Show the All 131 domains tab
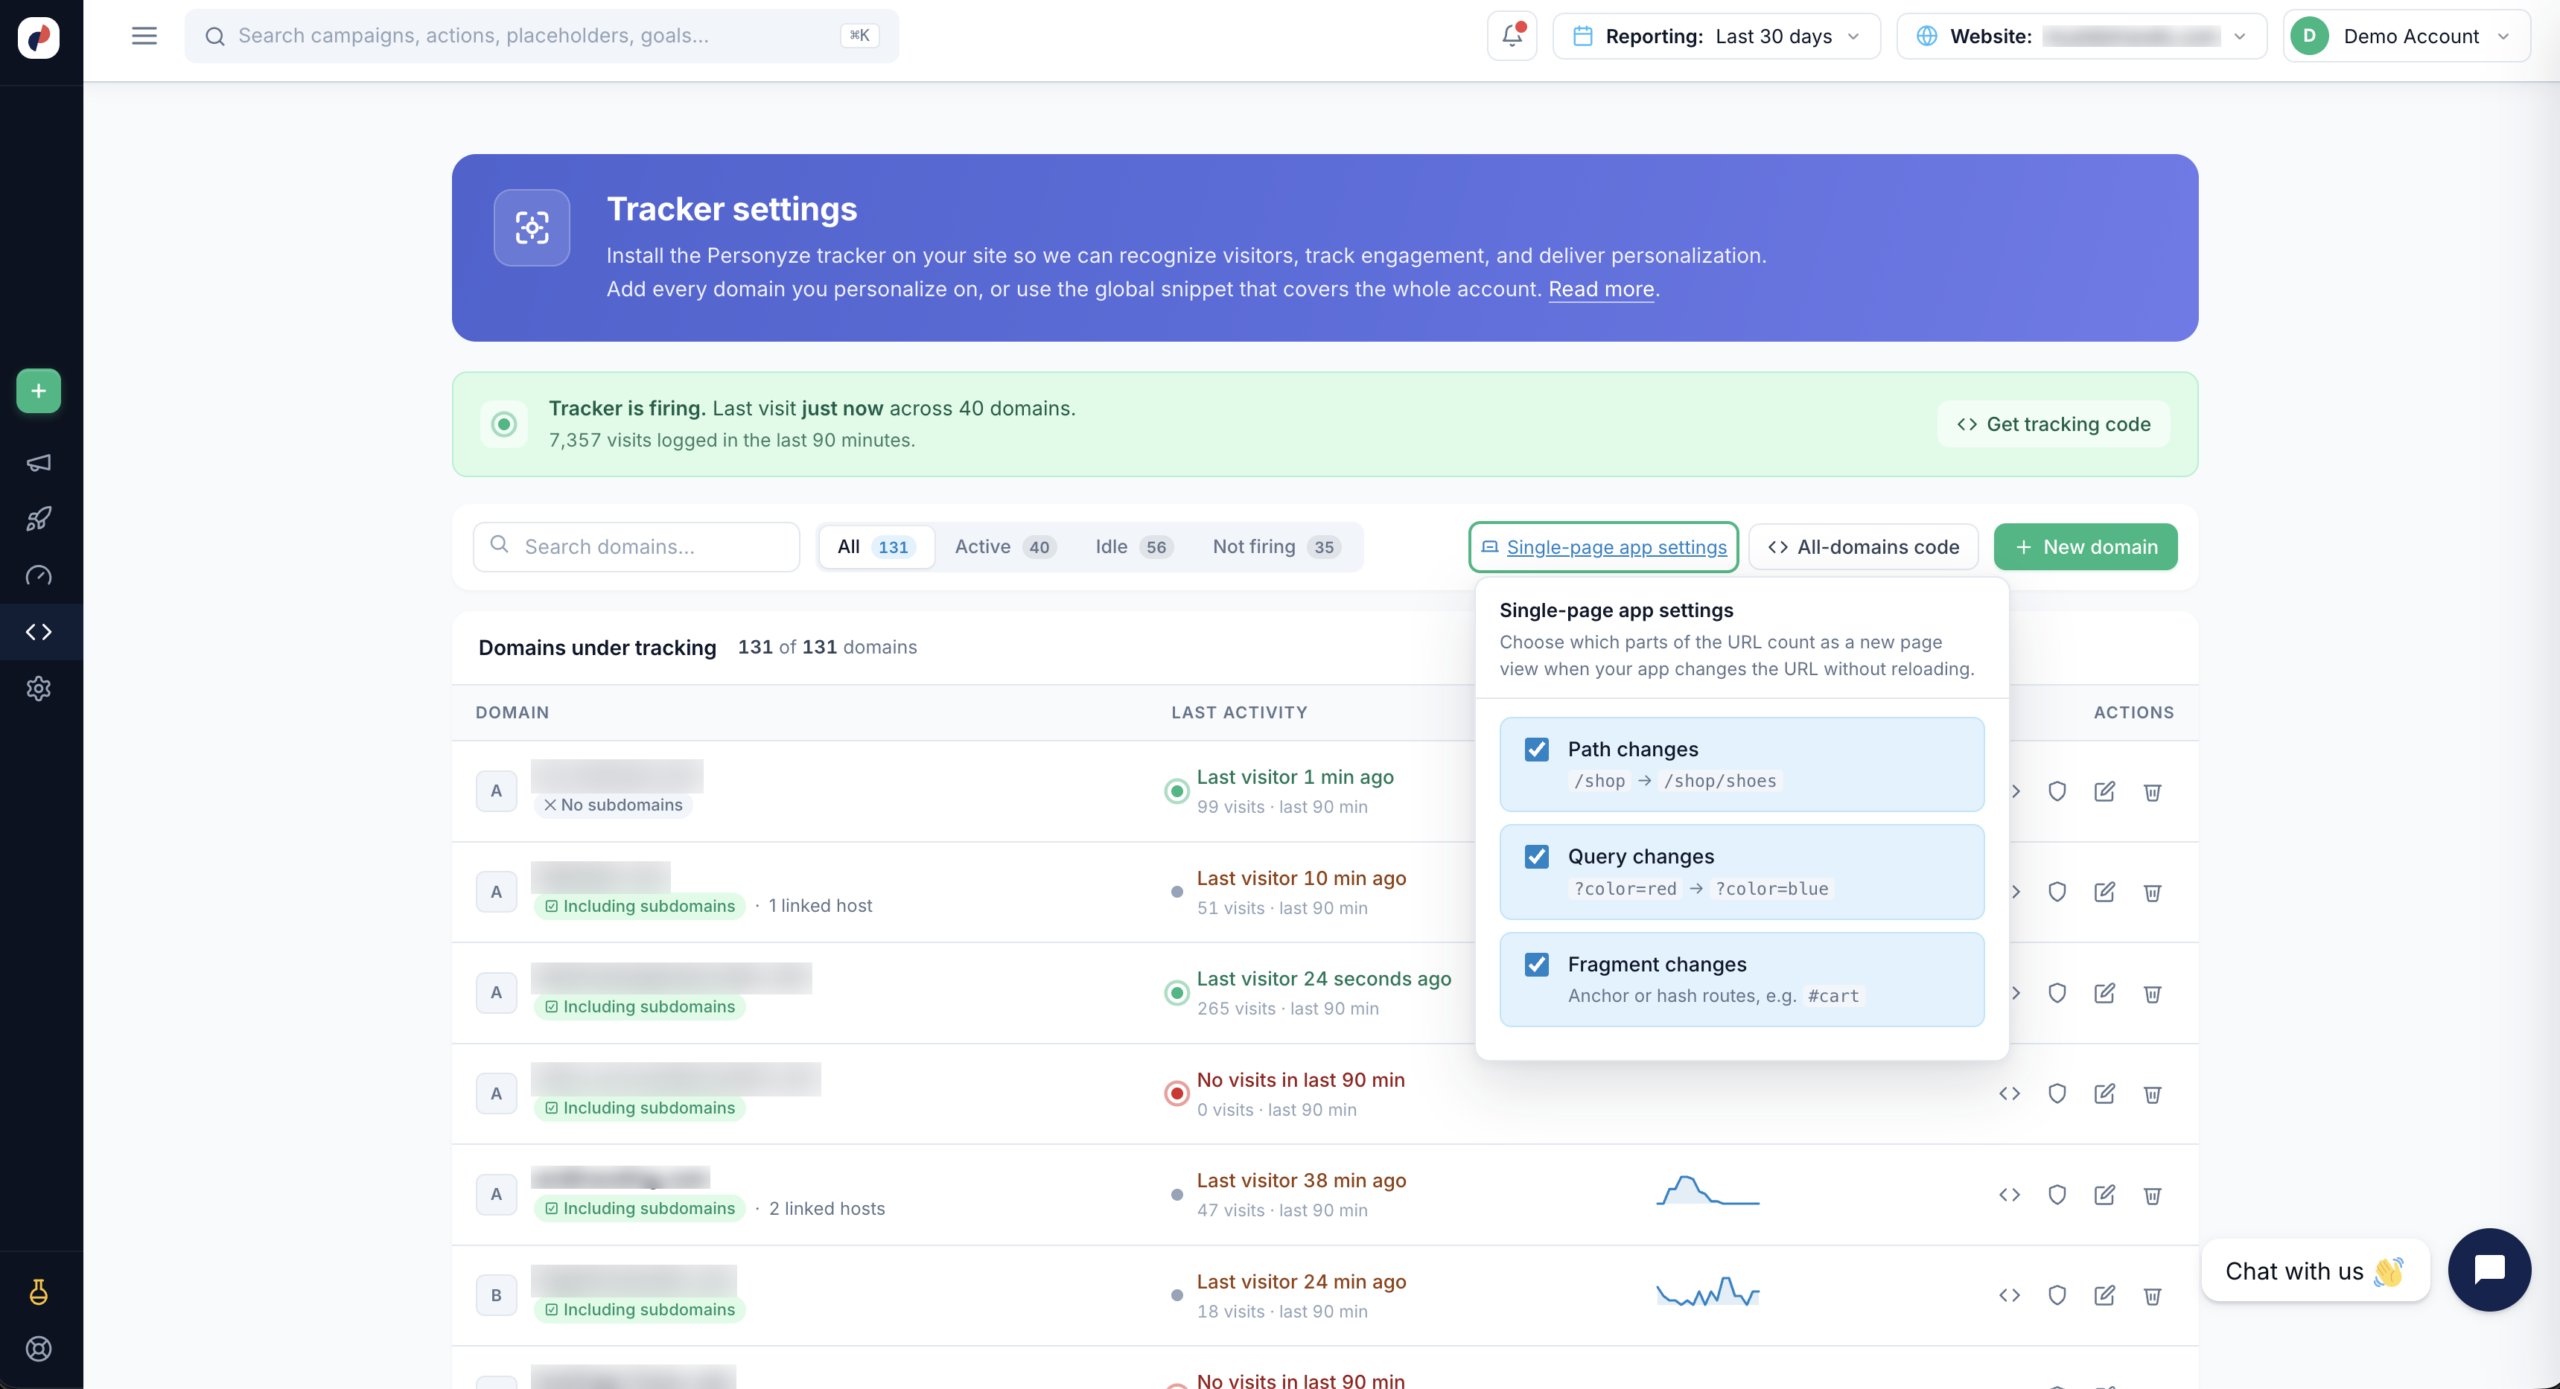Screen dimensions: 2560x1389 pyautogui.click(x=875, y=547)
